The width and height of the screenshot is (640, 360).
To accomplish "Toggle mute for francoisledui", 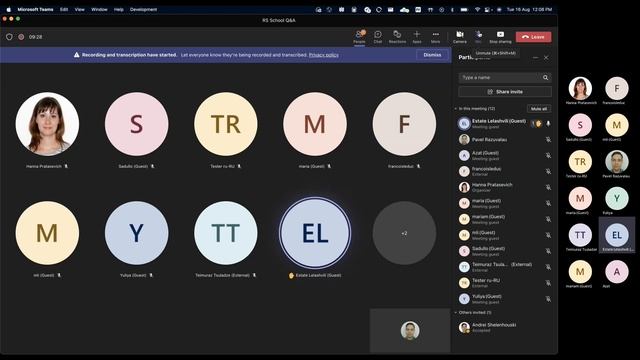I will pyautogui.click(x=548, y=171).
